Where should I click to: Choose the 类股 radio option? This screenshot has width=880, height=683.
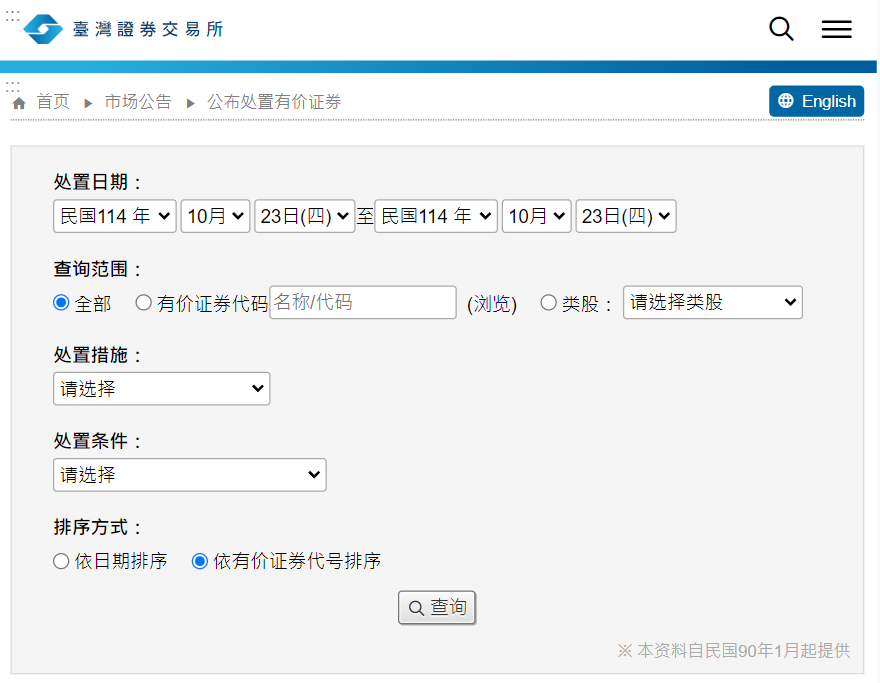pyautogui.click(x=548, y=303)
